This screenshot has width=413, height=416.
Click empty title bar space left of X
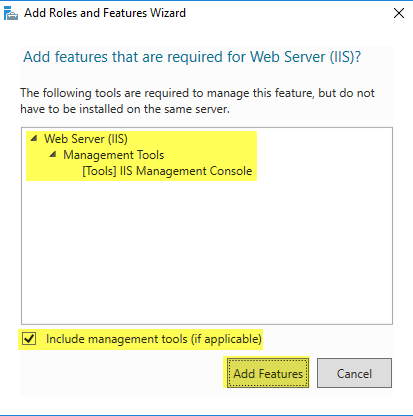pyautogui.click(x=287, y=13)
